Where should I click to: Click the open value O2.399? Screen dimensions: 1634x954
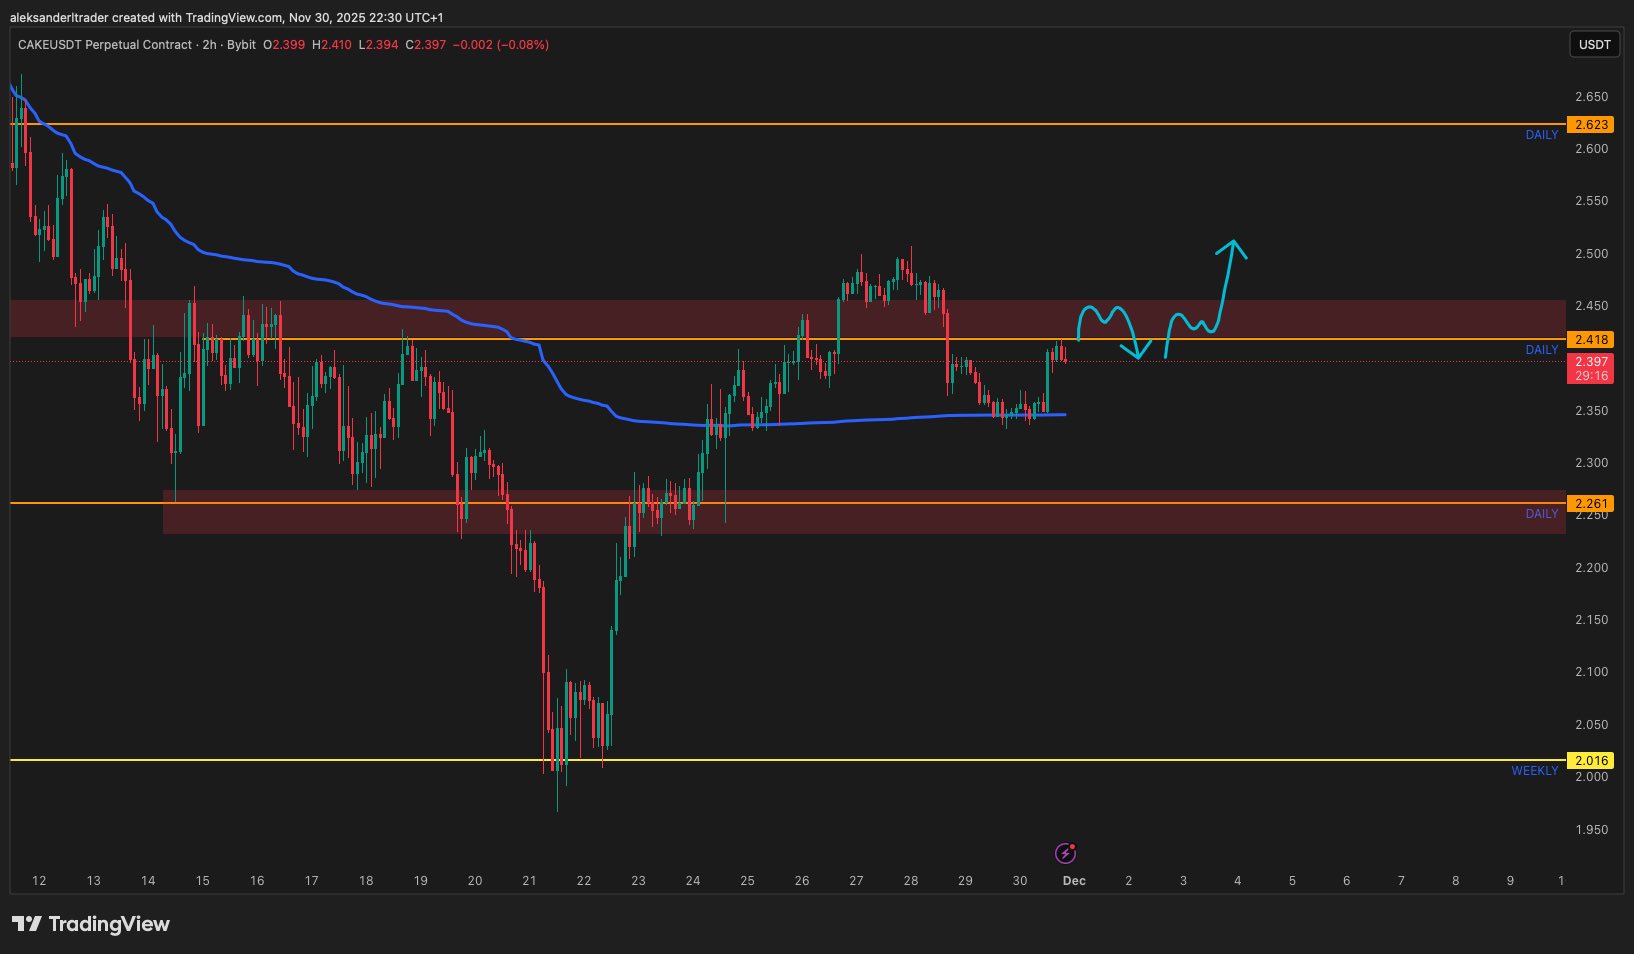tap(284, 45)
